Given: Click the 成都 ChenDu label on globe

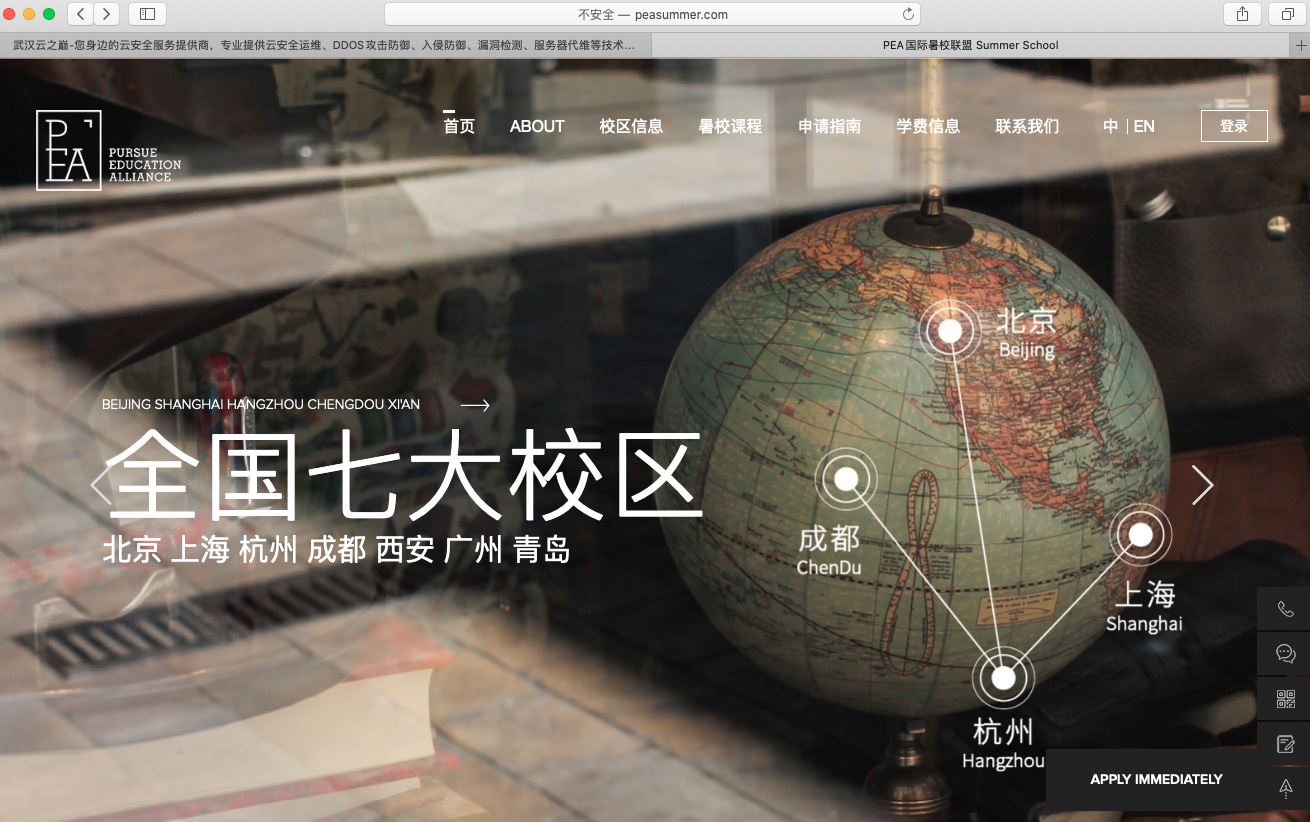Looking at the screenshot, I should coord(829,550).
